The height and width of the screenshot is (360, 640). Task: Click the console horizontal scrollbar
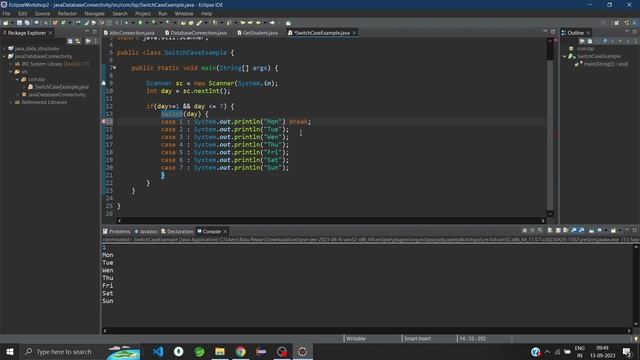367,331
